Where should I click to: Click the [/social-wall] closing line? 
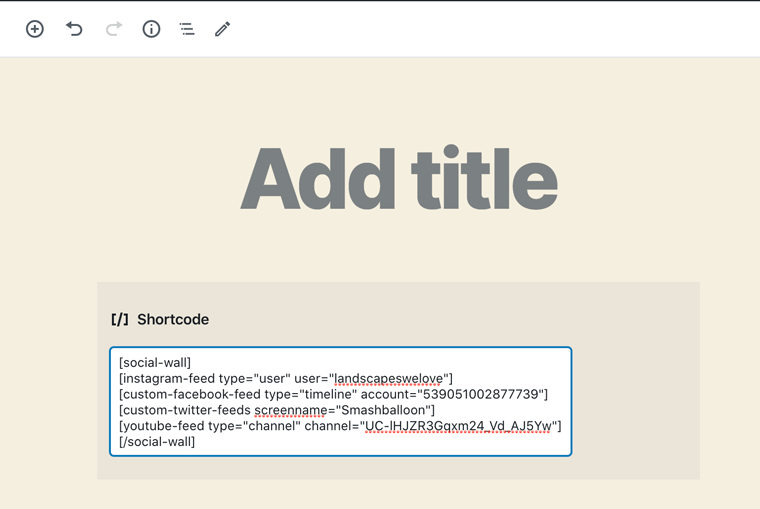pos(157,442)
